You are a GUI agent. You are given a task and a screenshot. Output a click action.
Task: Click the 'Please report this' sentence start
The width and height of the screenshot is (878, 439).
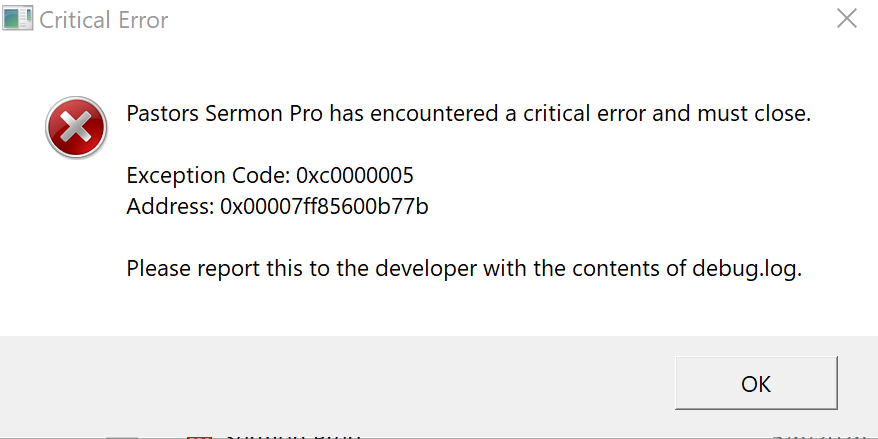pyautogui.click(x=207, y=269)
